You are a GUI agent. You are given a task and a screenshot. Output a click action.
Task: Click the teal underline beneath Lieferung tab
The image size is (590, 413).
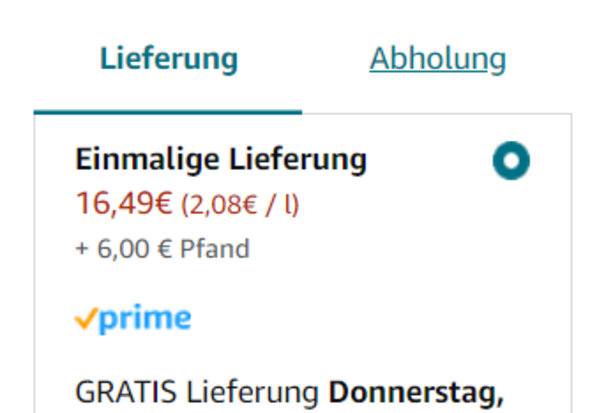pyautogui.click(x=168, y=112)
